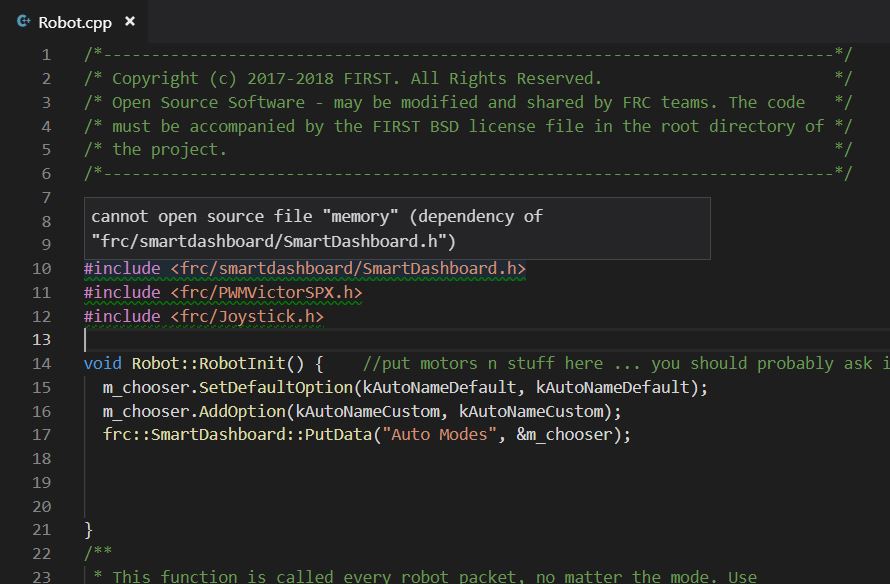Viewport: 890px width, 584px height.
Task: Click the #include keyword on line 10
Action: coord(122,268)
